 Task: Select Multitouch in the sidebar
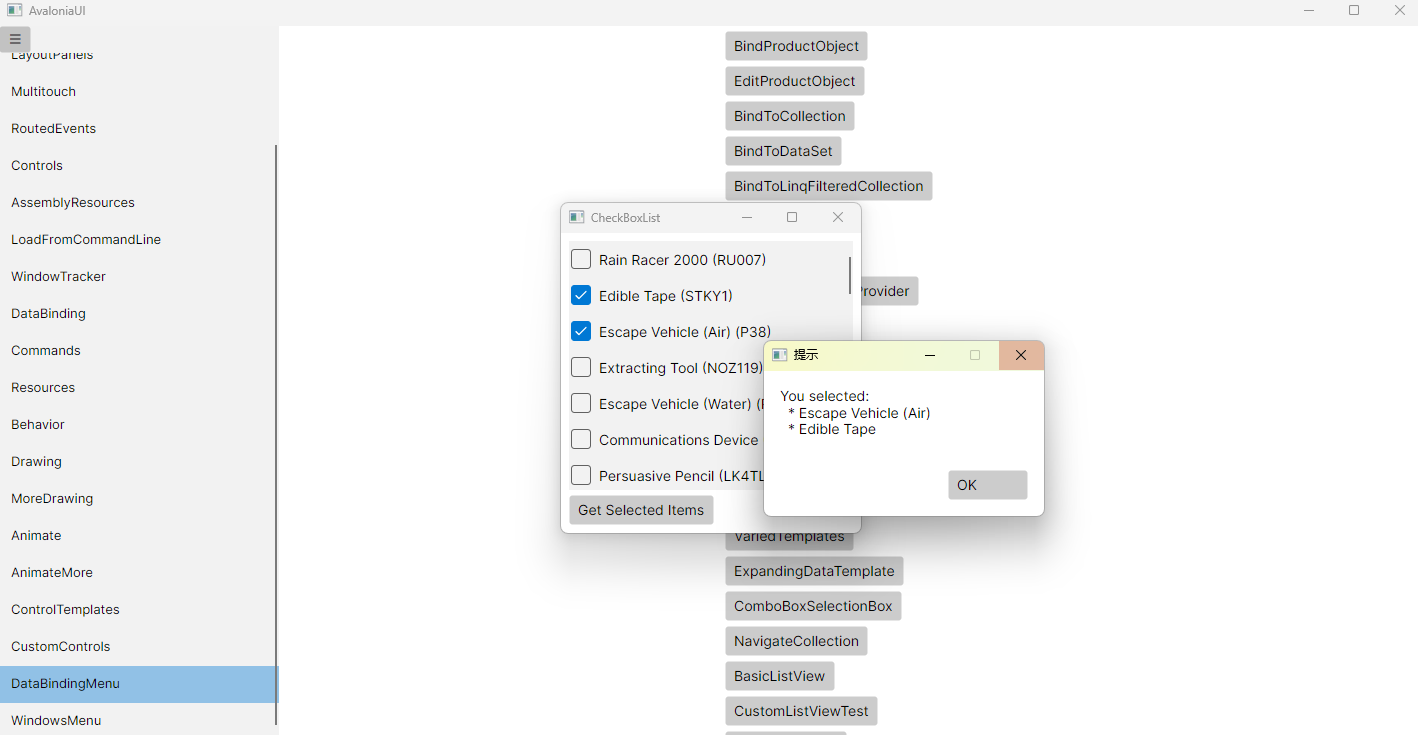pos(137,91)
